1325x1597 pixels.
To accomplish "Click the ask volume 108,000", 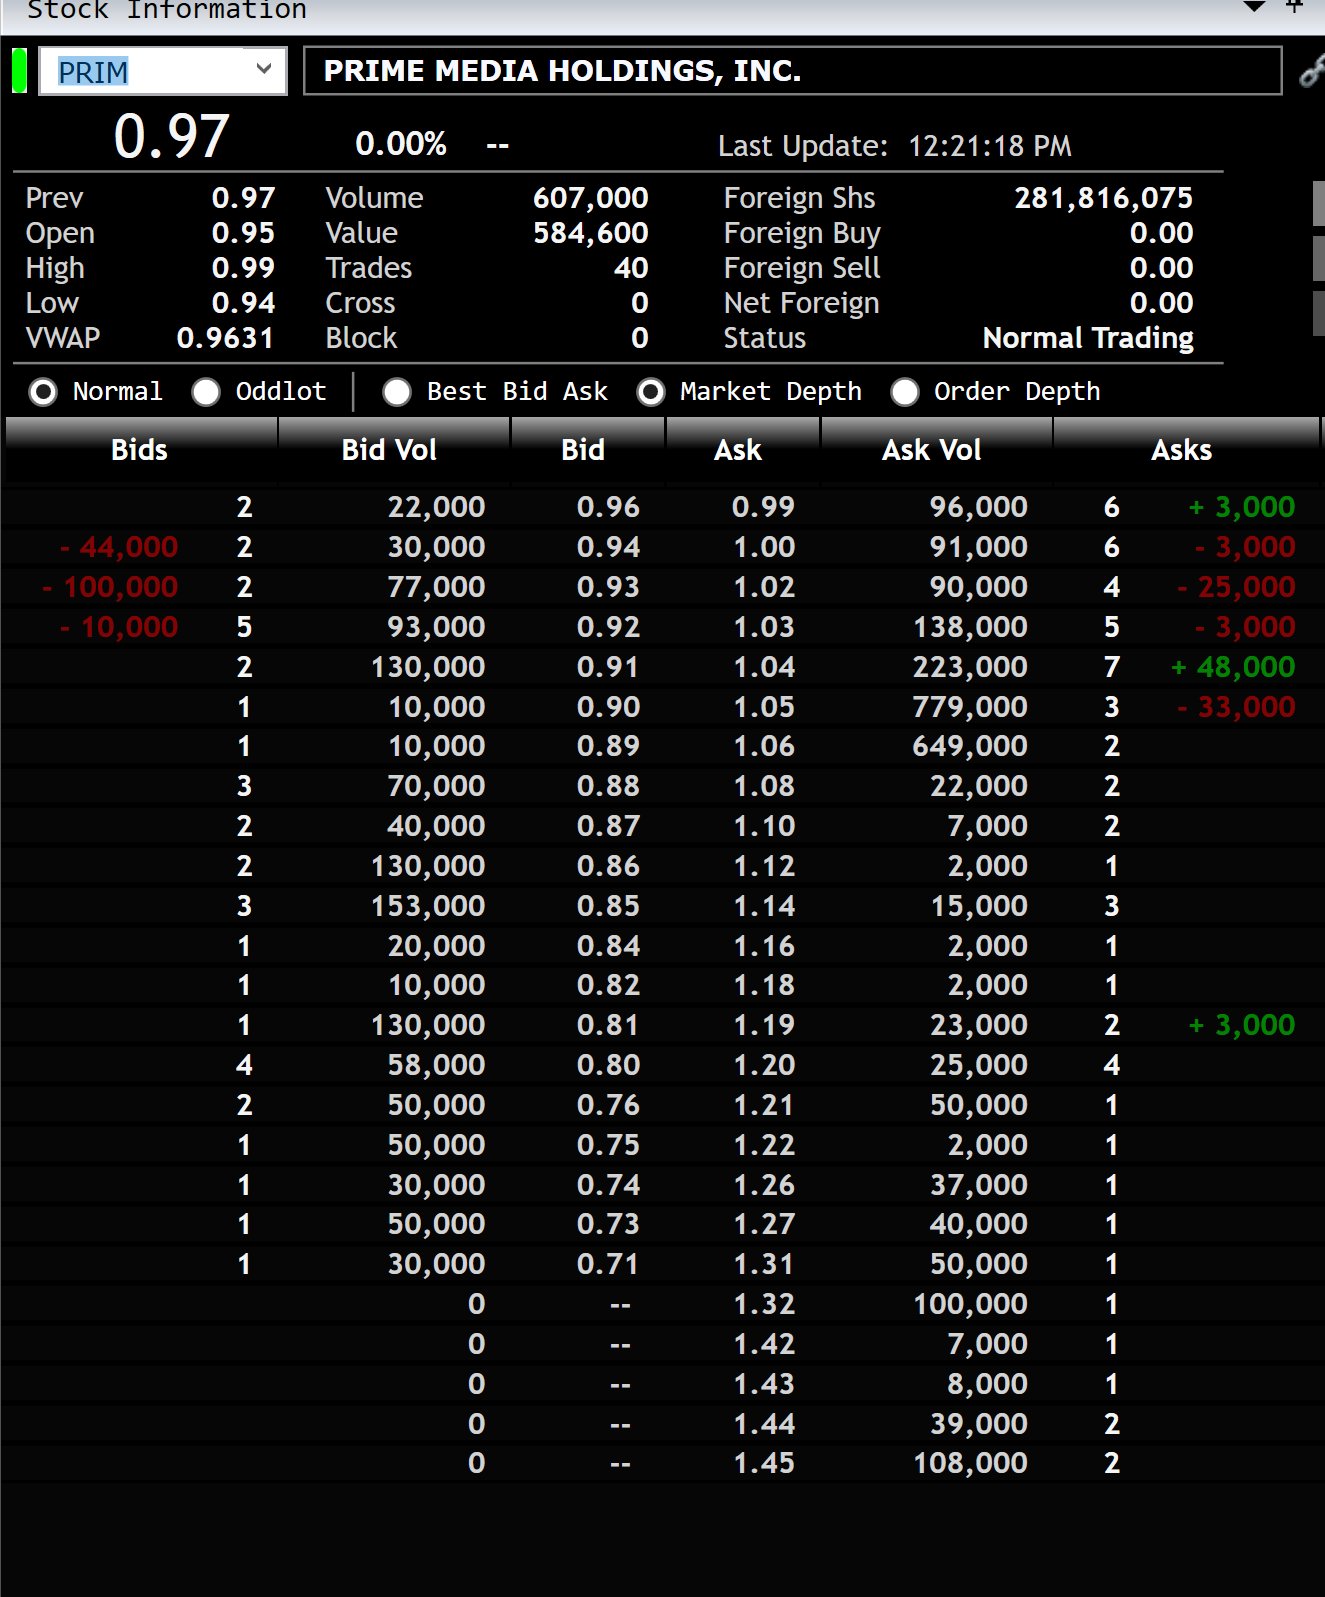I will tap(970, 1463).
